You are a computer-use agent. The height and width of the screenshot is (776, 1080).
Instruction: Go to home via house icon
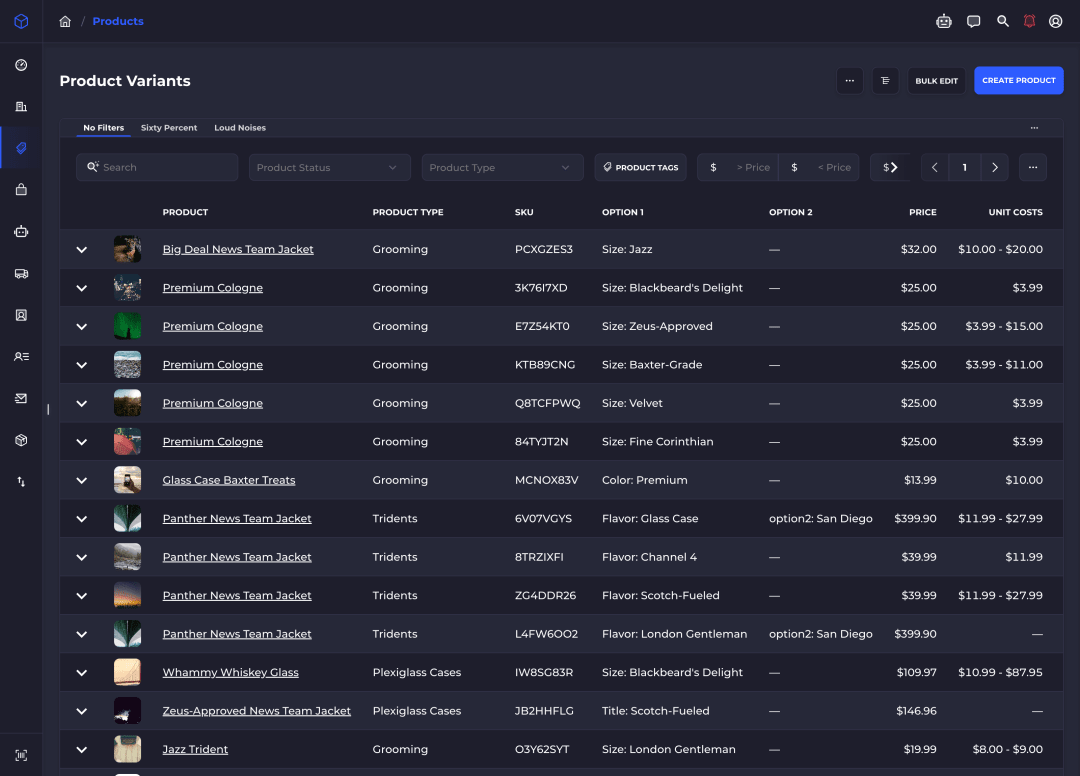[x=65, y=21]
